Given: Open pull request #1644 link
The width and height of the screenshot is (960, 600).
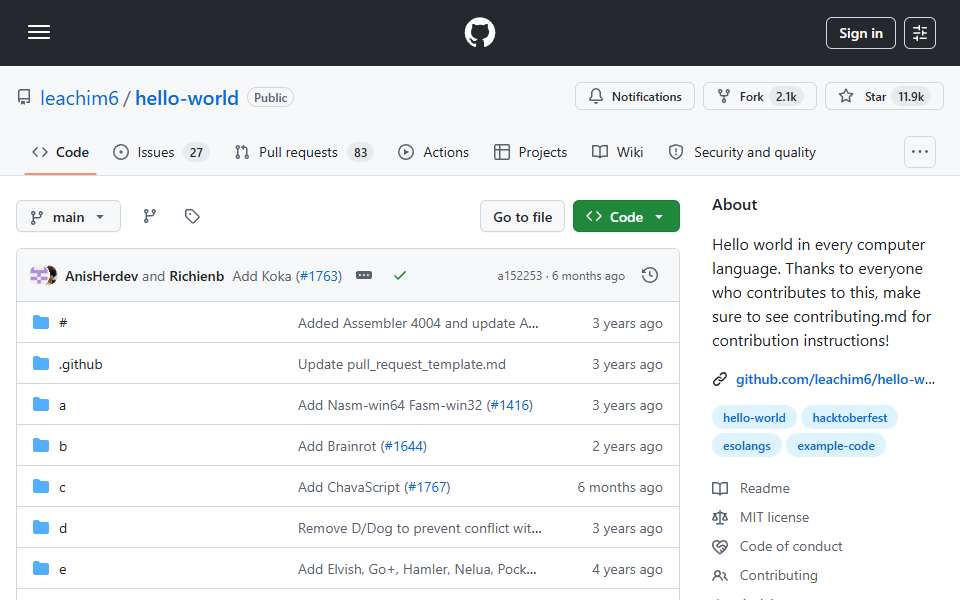Looking at the screenshot, I should pyautogui.click(x=403, y=446).
